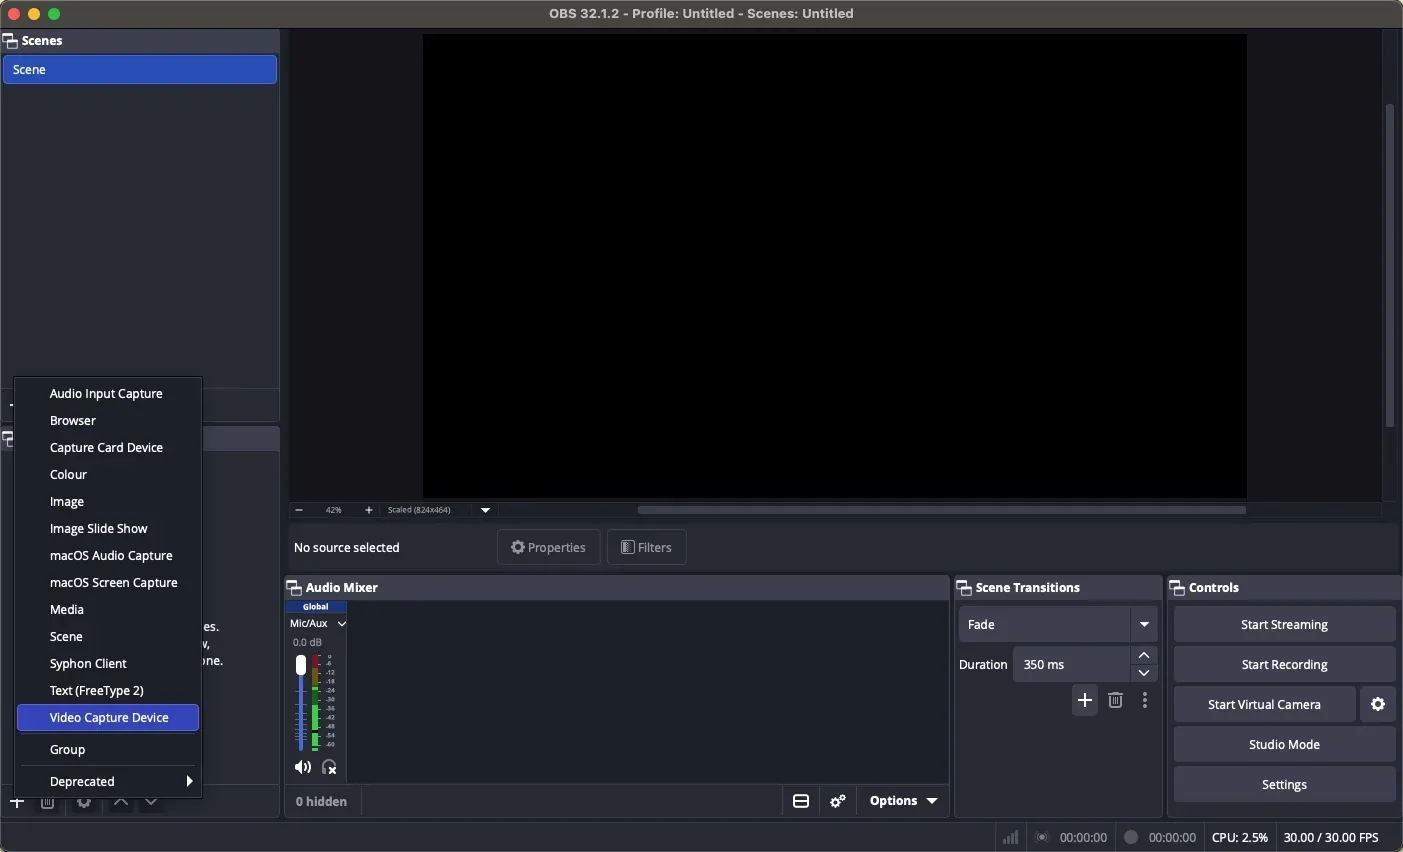Click the black preview canvas
This screenshot has height=852, width=1403.
pos(834,265)
